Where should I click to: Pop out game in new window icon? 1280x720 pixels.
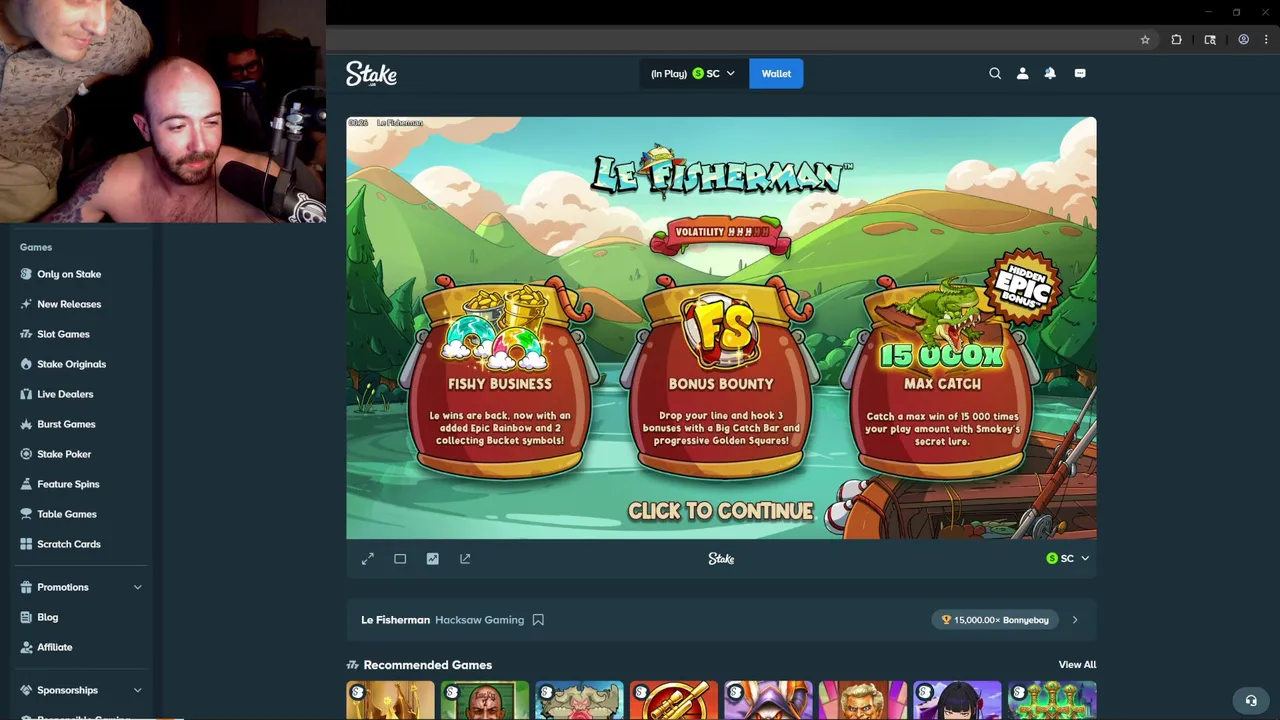(x=465, y=559)
